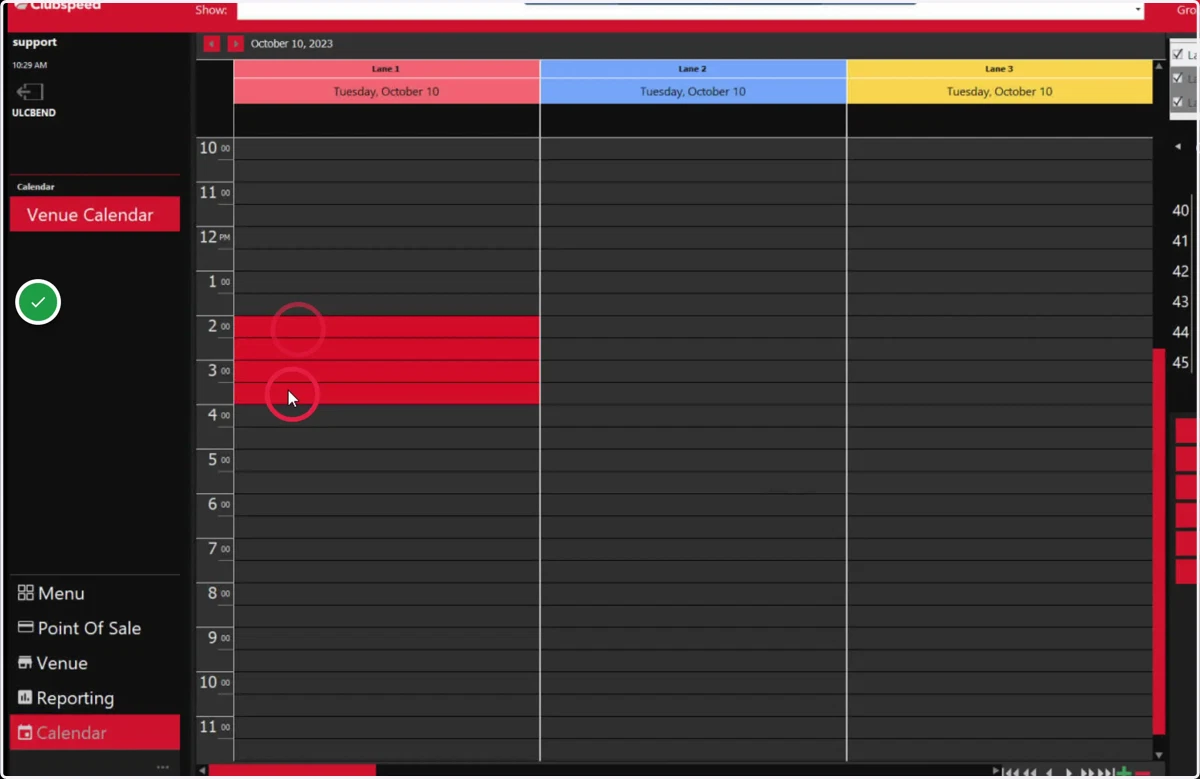Click the green plus add resource icon
Viewport: 1200px width, 779px height.
tap(1124, 772)
